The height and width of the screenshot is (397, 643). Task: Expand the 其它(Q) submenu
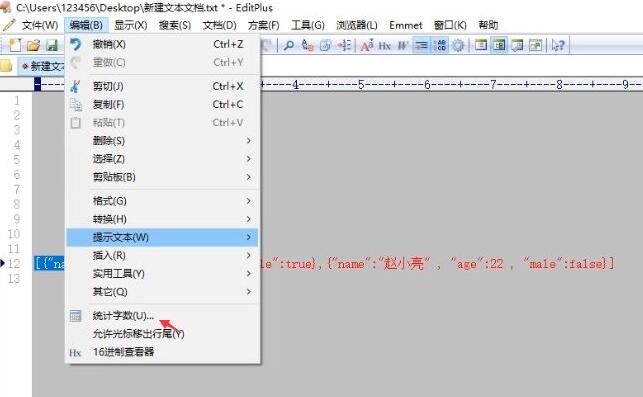click(x=163, y=292)
